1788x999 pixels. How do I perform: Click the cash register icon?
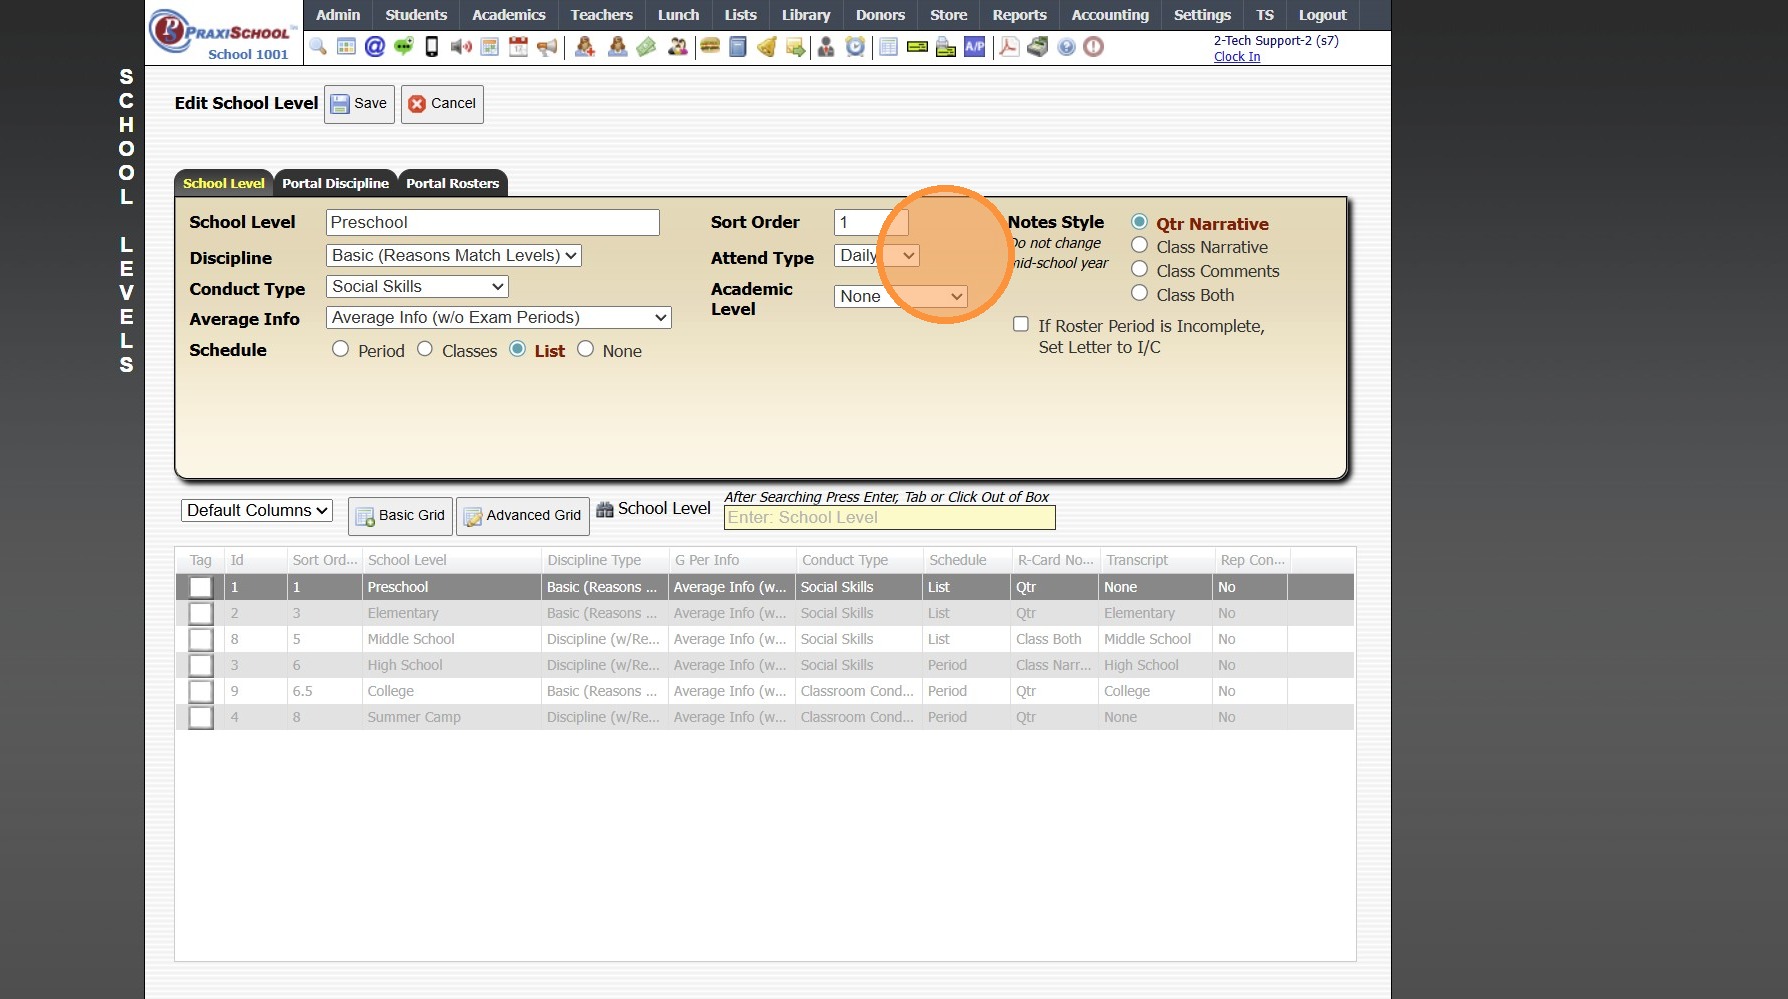click(1038, 47)
